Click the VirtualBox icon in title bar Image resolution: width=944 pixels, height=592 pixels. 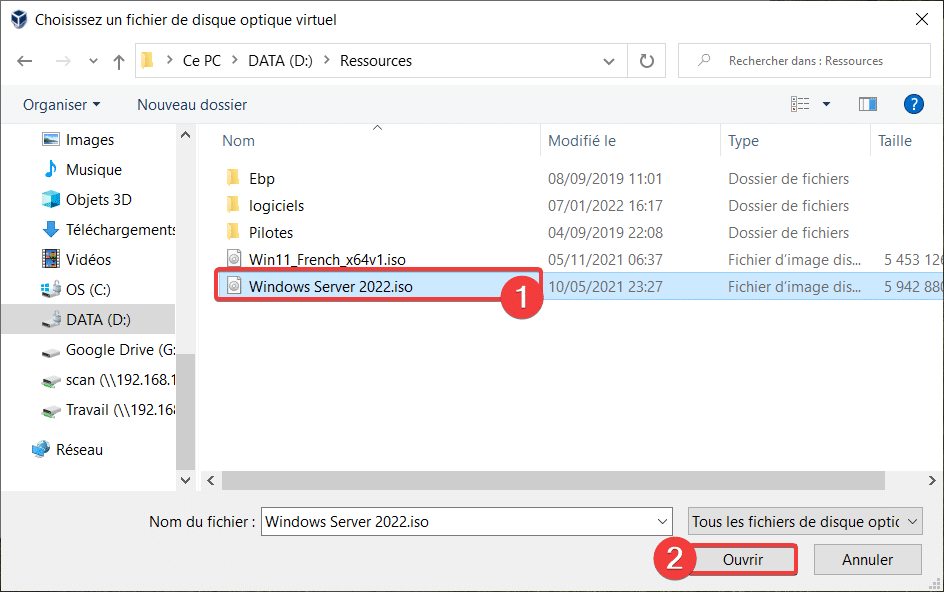(x=19, y=19)
